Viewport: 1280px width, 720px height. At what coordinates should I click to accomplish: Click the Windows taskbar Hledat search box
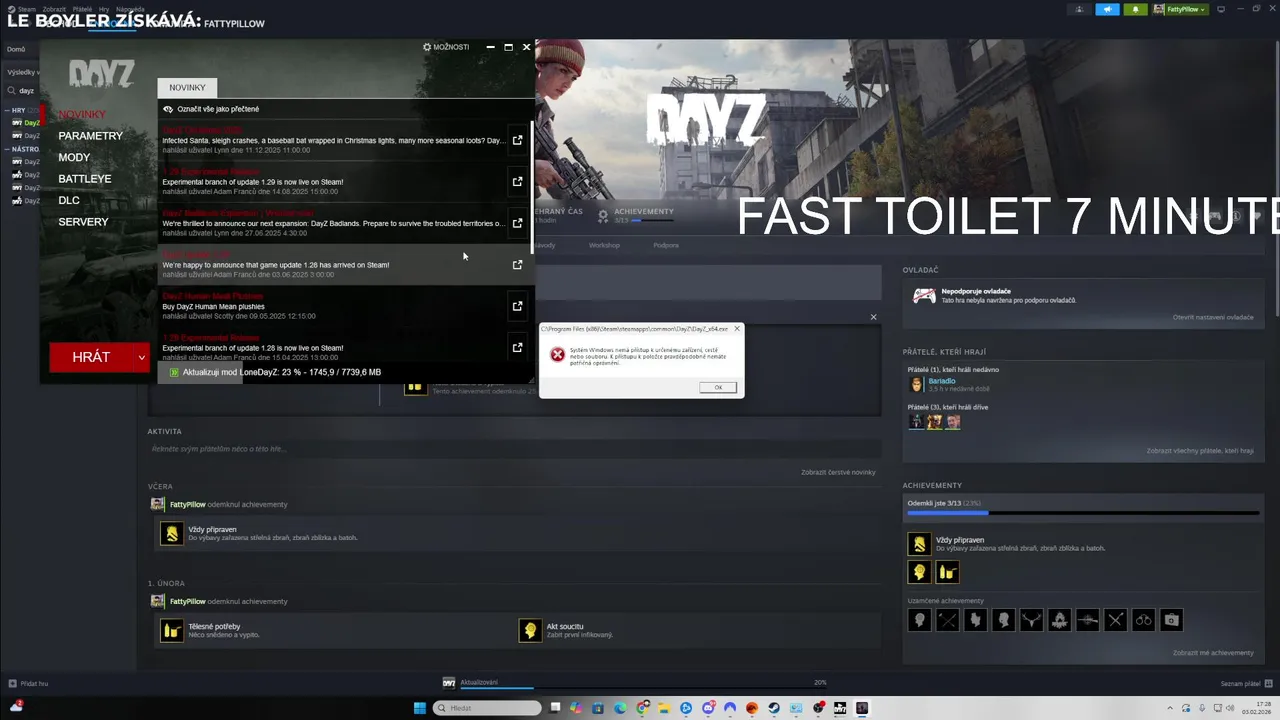[488, 708]
